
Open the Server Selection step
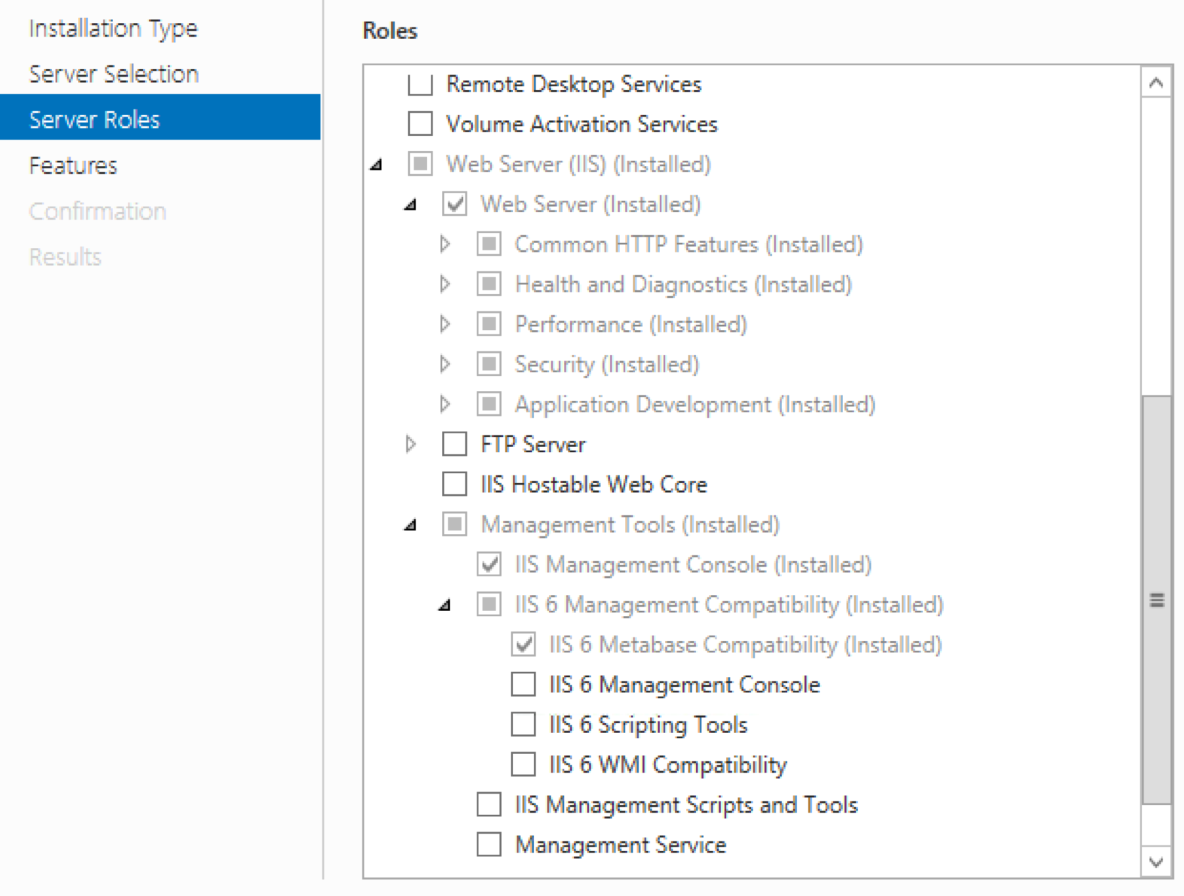pos(114,74)
